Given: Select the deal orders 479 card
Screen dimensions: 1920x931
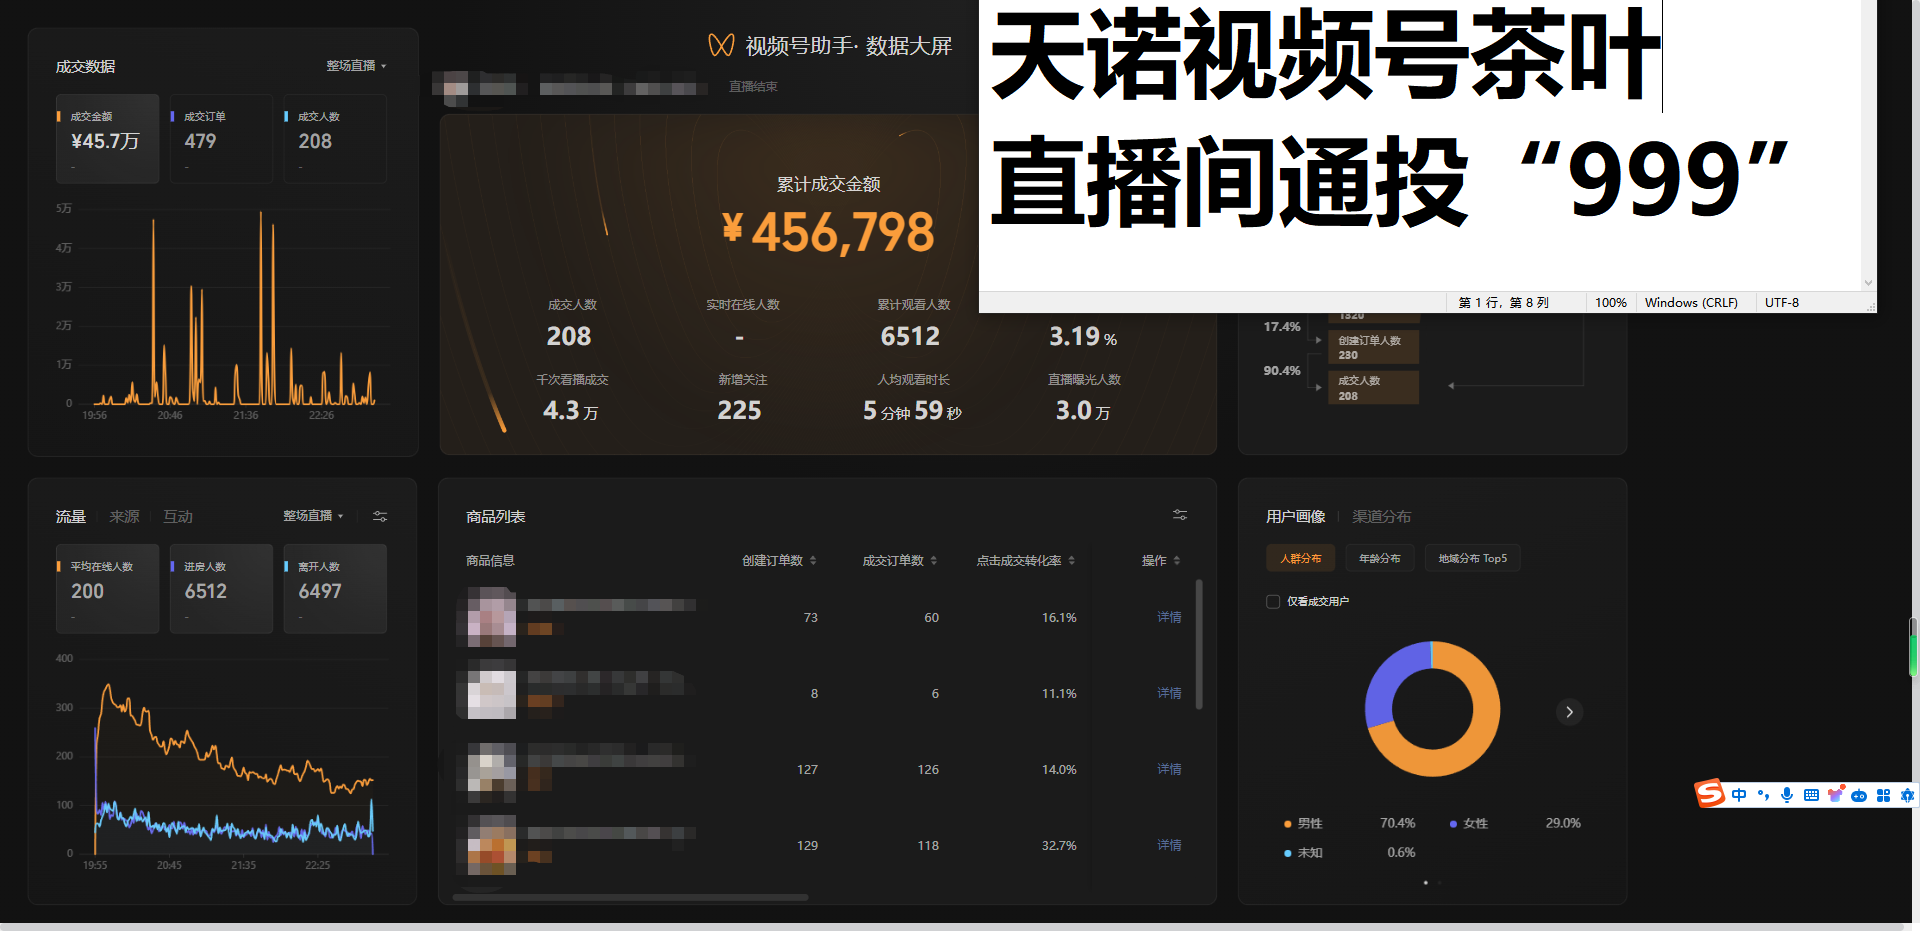Looking at the screenshot, I should pos(221,139).
